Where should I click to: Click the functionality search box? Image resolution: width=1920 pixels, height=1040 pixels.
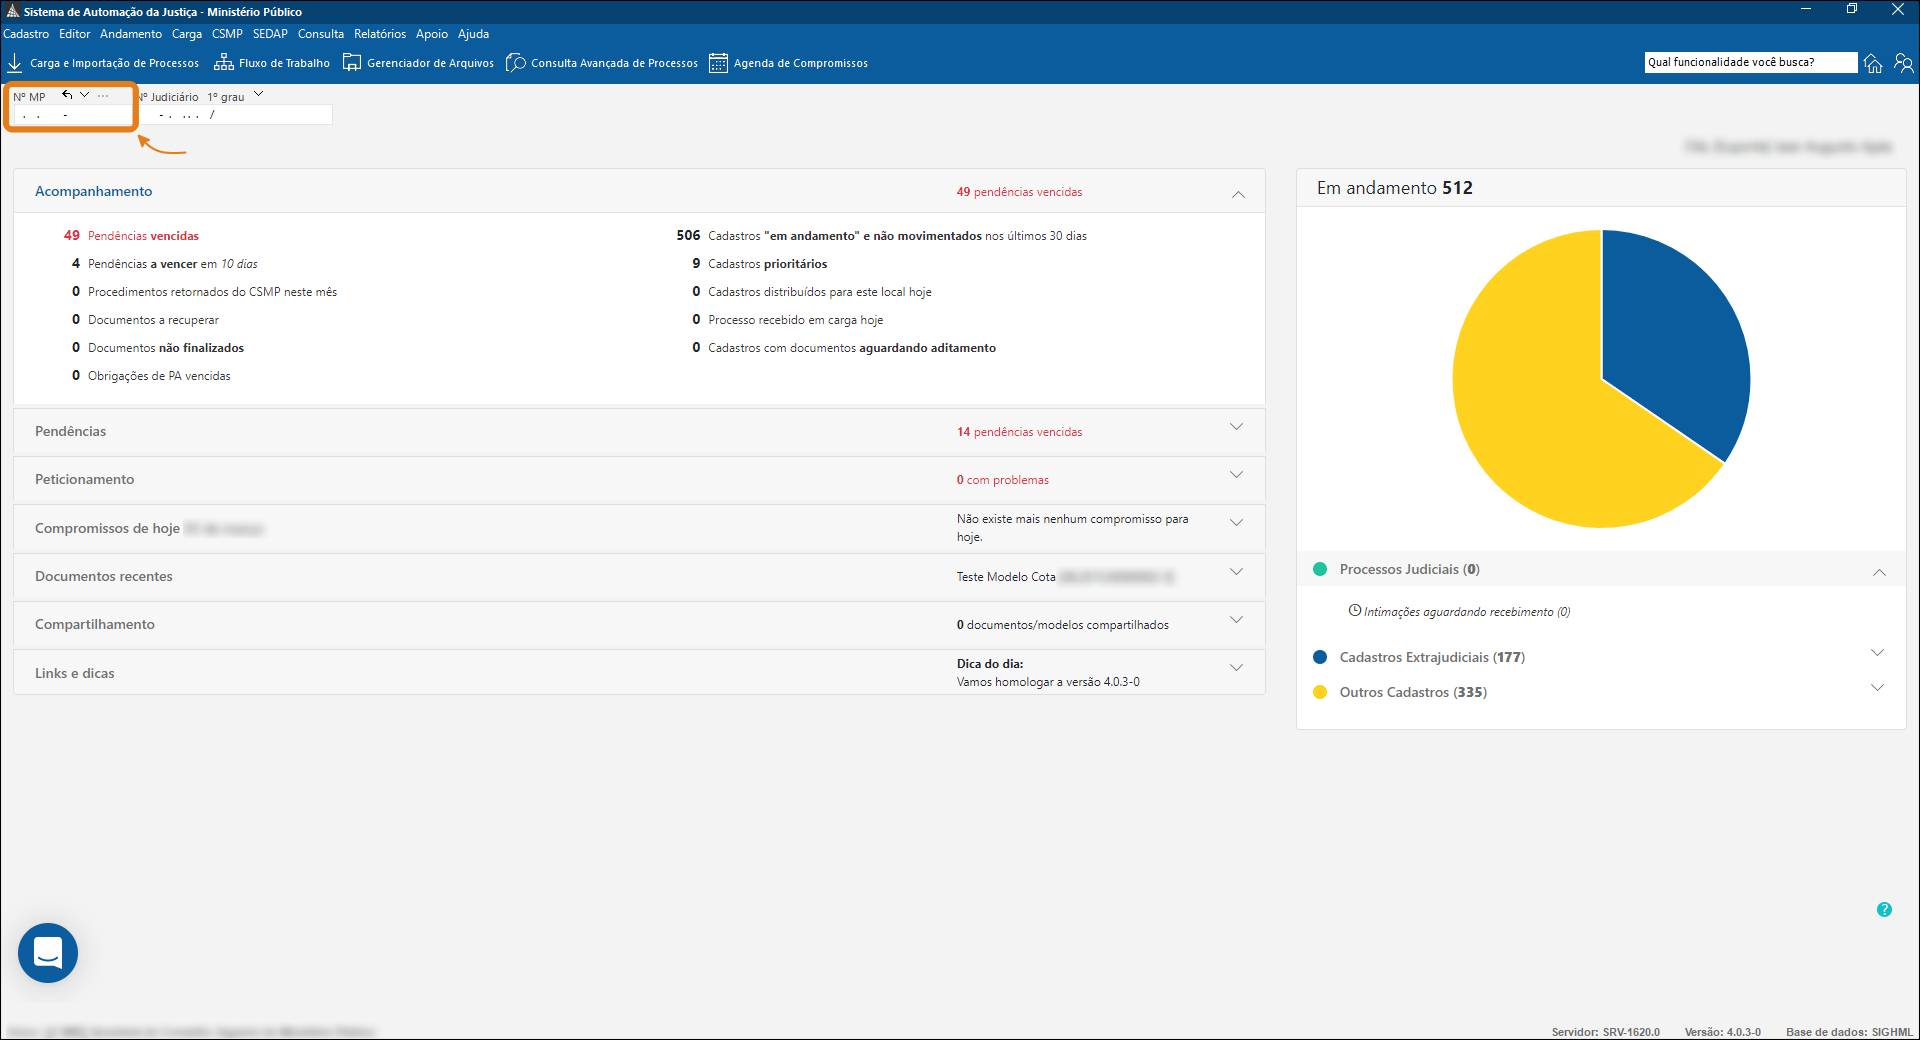coord(1751,62)
